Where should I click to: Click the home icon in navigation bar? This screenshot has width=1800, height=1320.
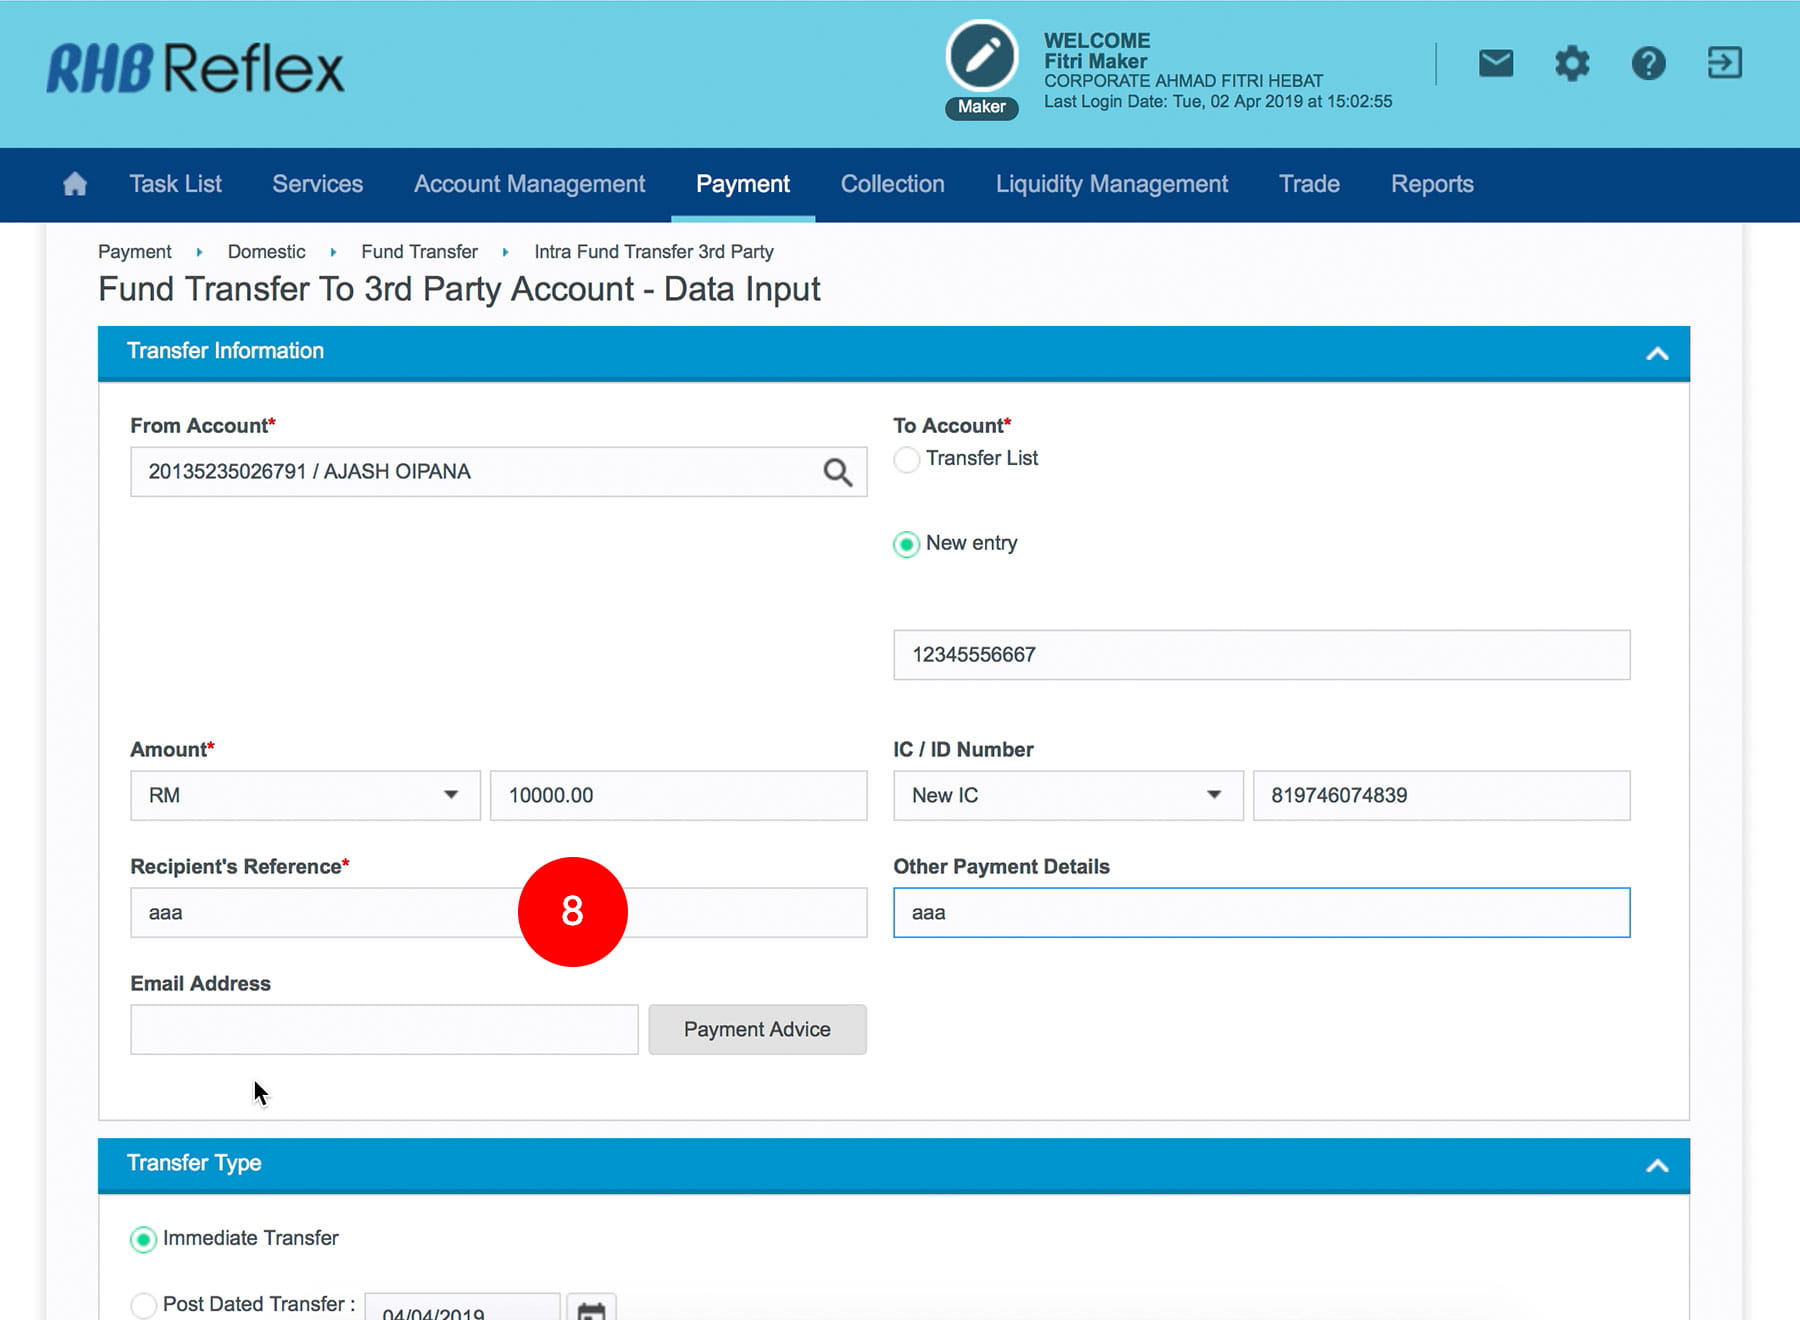click(x=75, y=184)
